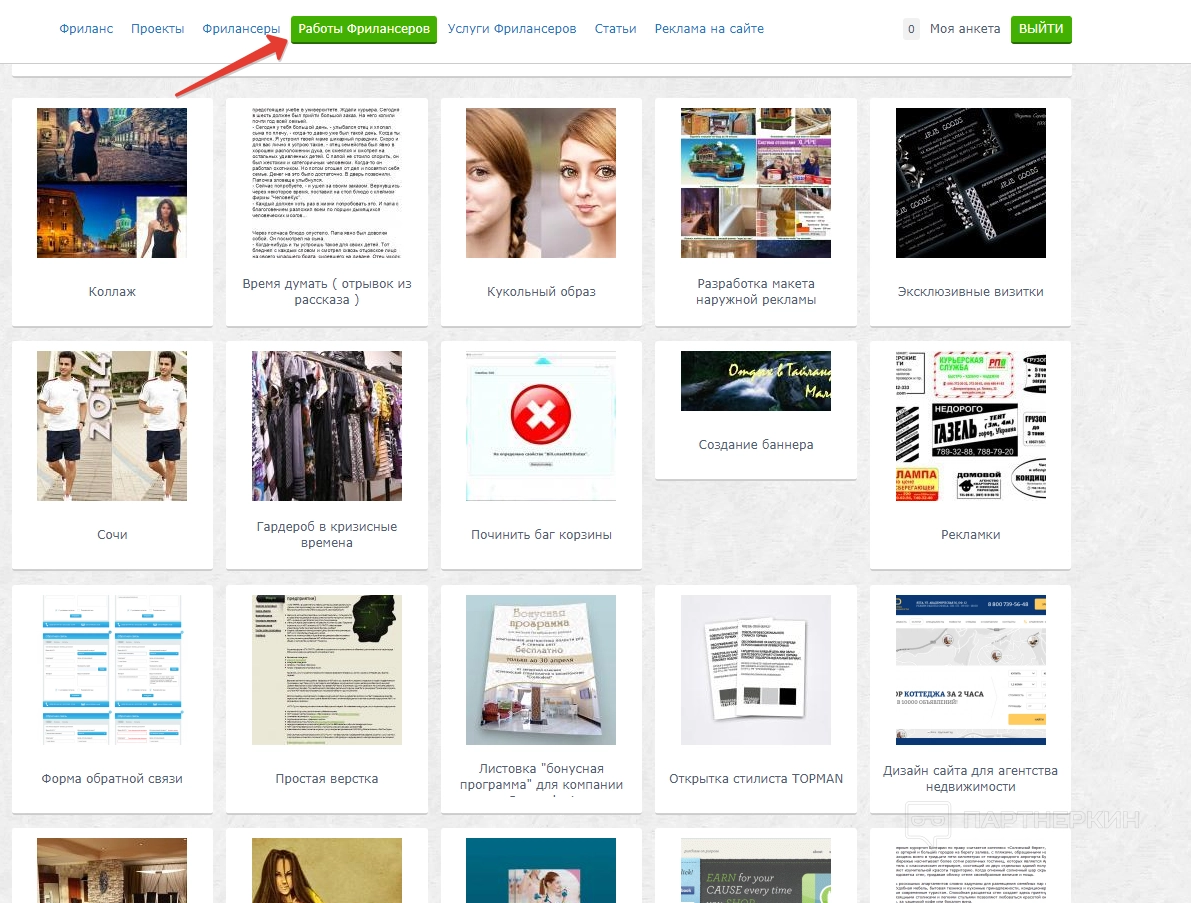Open the TOPMAN stylist postcard thumbnail
Screen dimensions: 1191x903
[x=756, y=670]
